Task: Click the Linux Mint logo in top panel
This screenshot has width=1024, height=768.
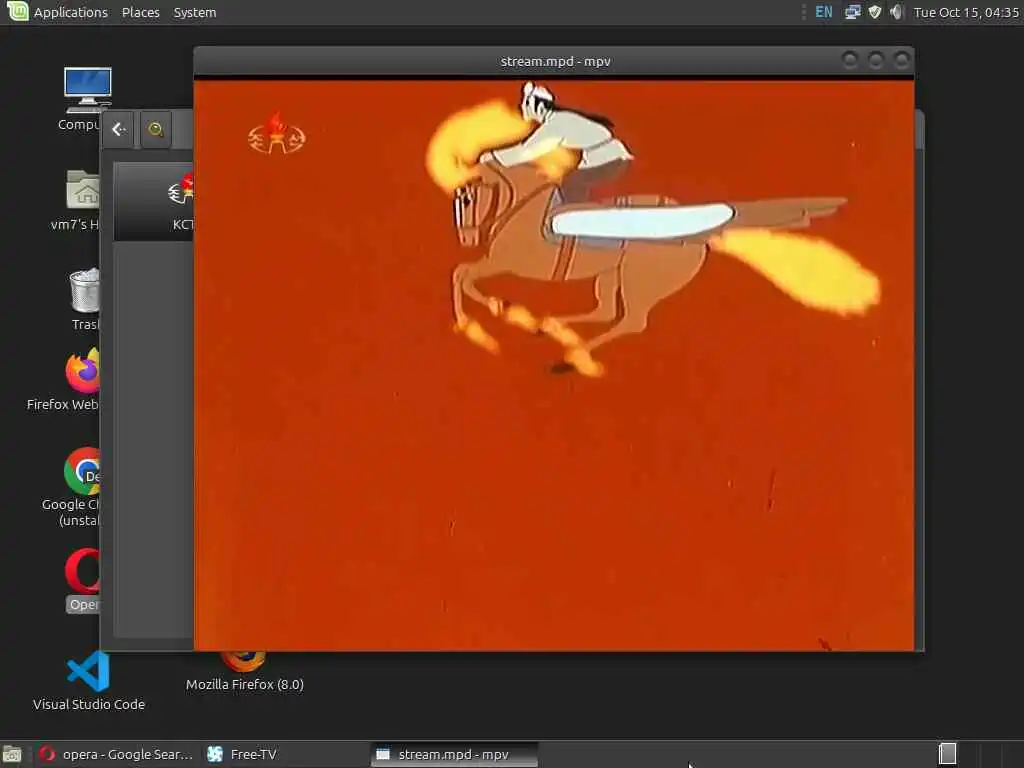Action: tap(18, 11)
